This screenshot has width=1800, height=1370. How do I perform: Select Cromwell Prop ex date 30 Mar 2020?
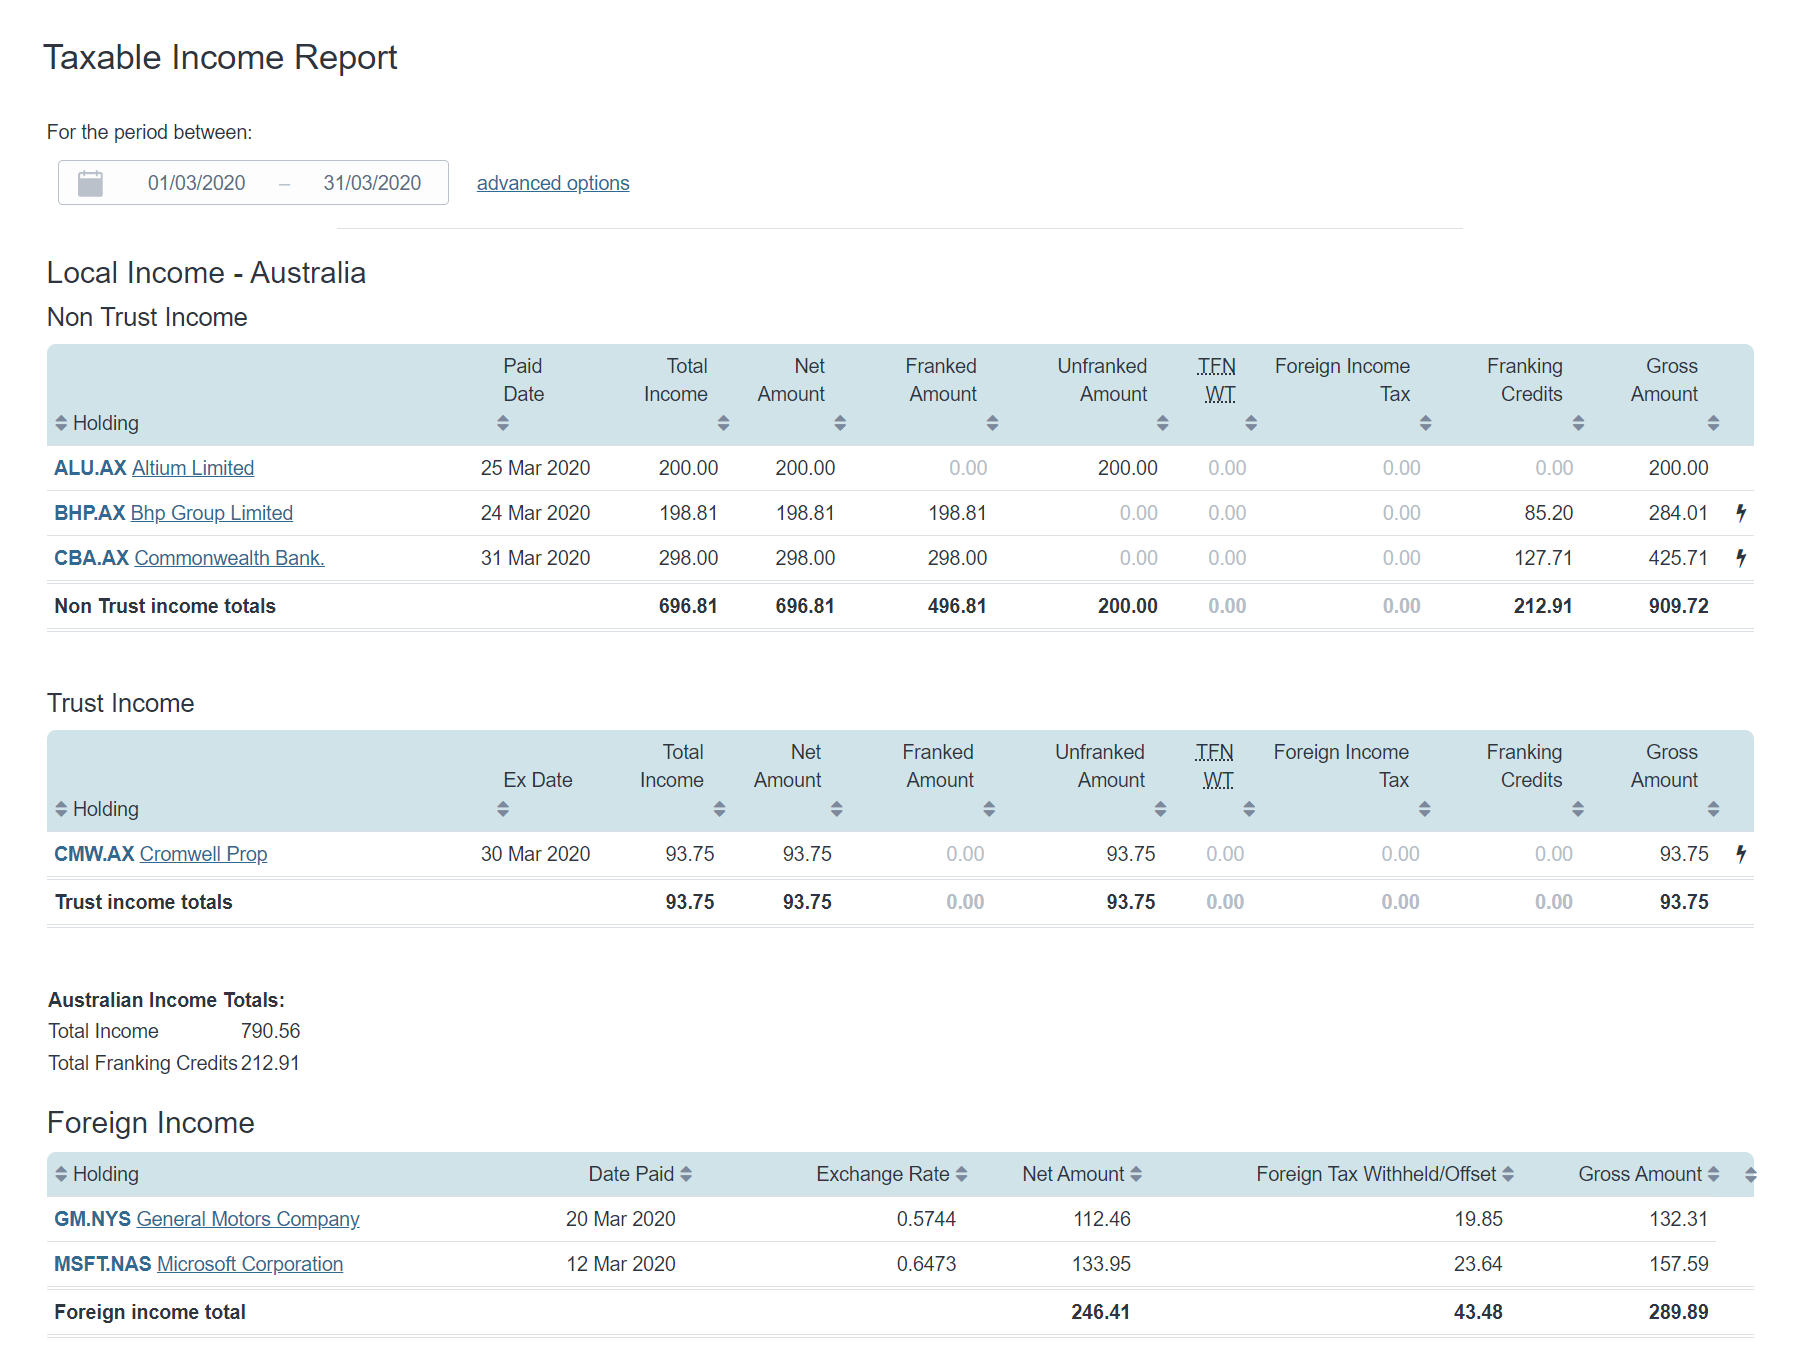[x=535, y=854]
